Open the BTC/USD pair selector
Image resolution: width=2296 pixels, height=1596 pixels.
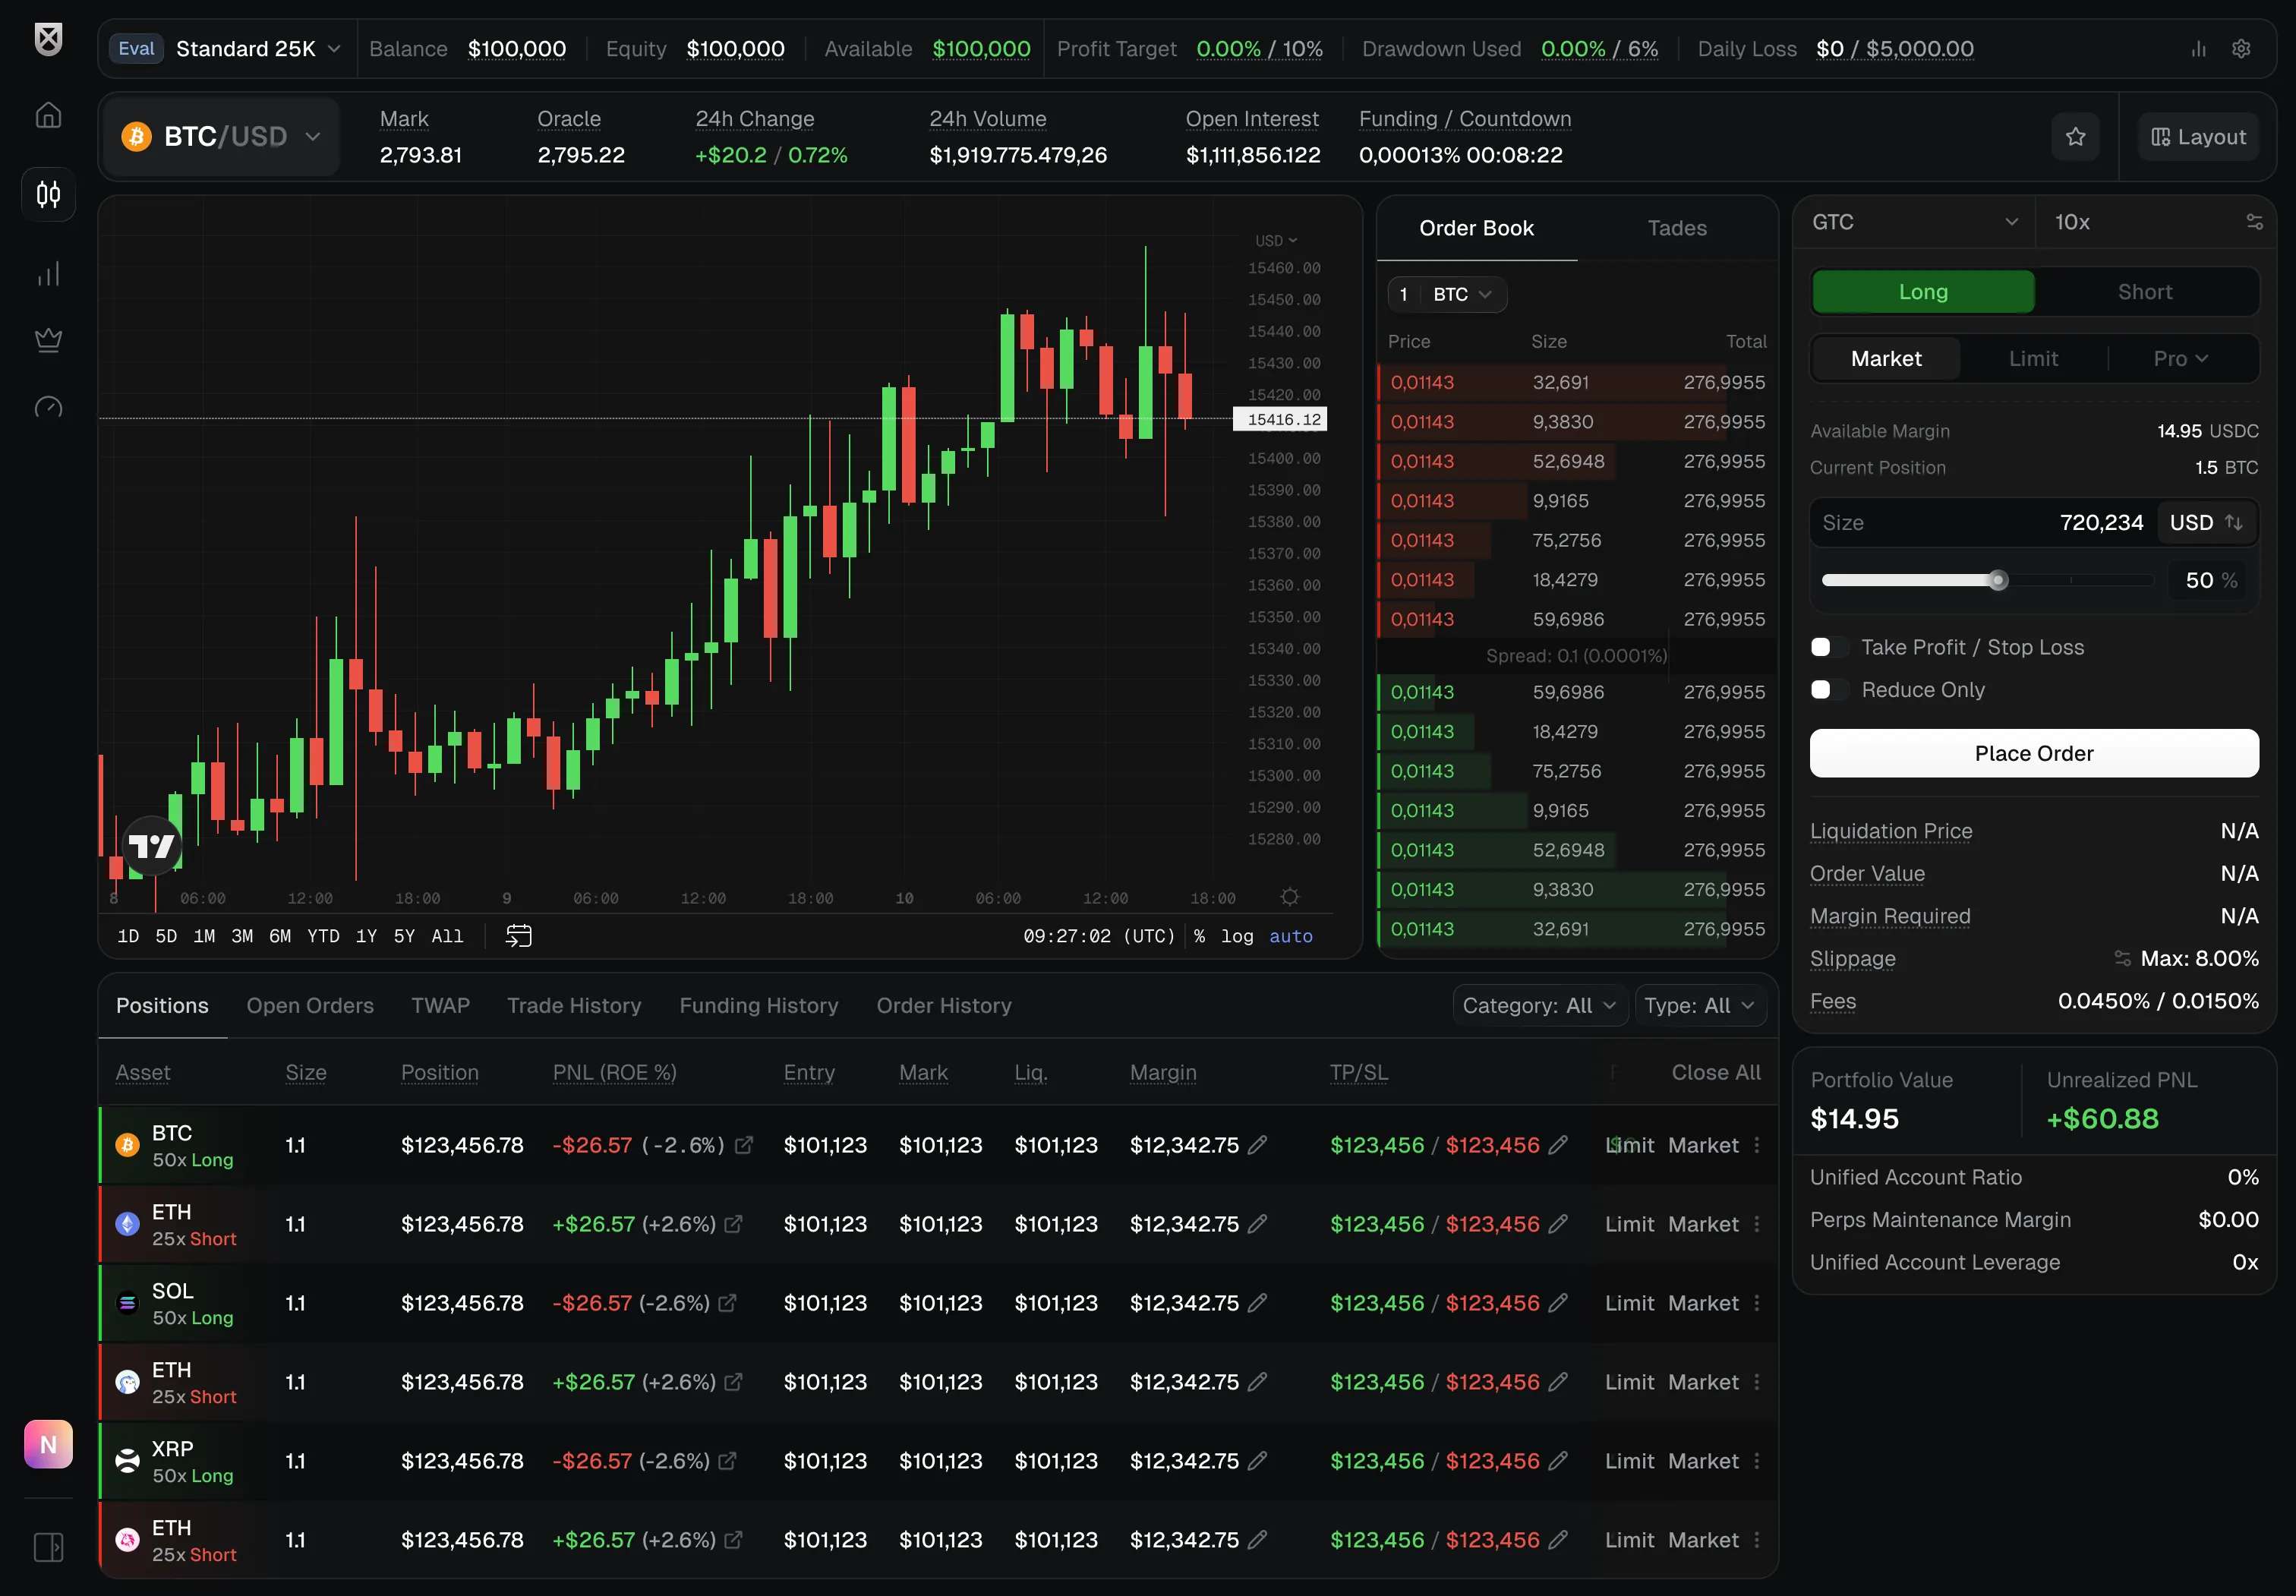pyautogui.click(x=222, y=137)
